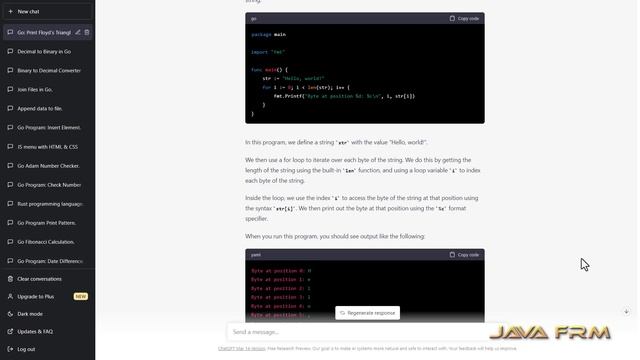Open the Append data to file chat

click(x=48, y=109)
